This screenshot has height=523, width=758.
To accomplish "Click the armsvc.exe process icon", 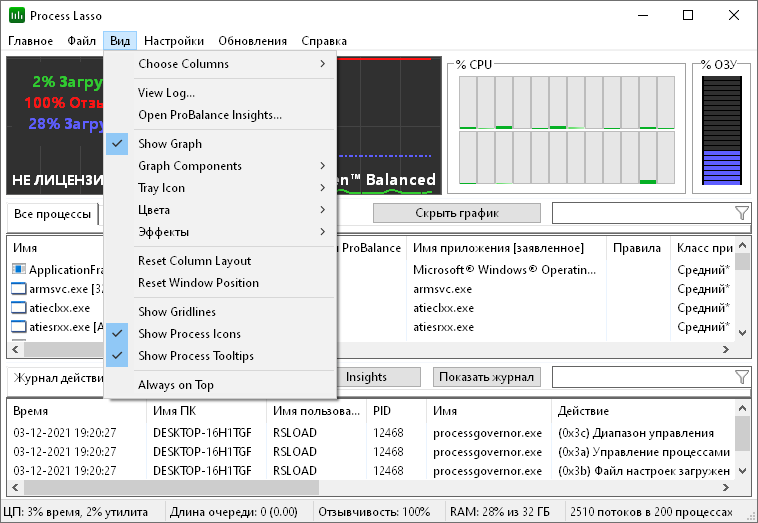I will tap(18, 289).
